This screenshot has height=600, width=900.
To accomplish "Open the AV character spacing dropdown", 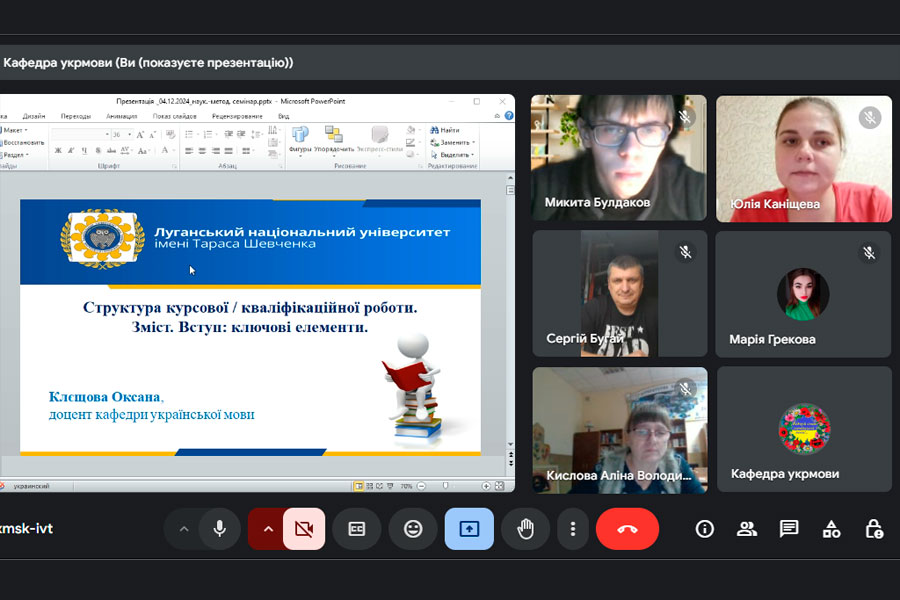I will 126,150.
